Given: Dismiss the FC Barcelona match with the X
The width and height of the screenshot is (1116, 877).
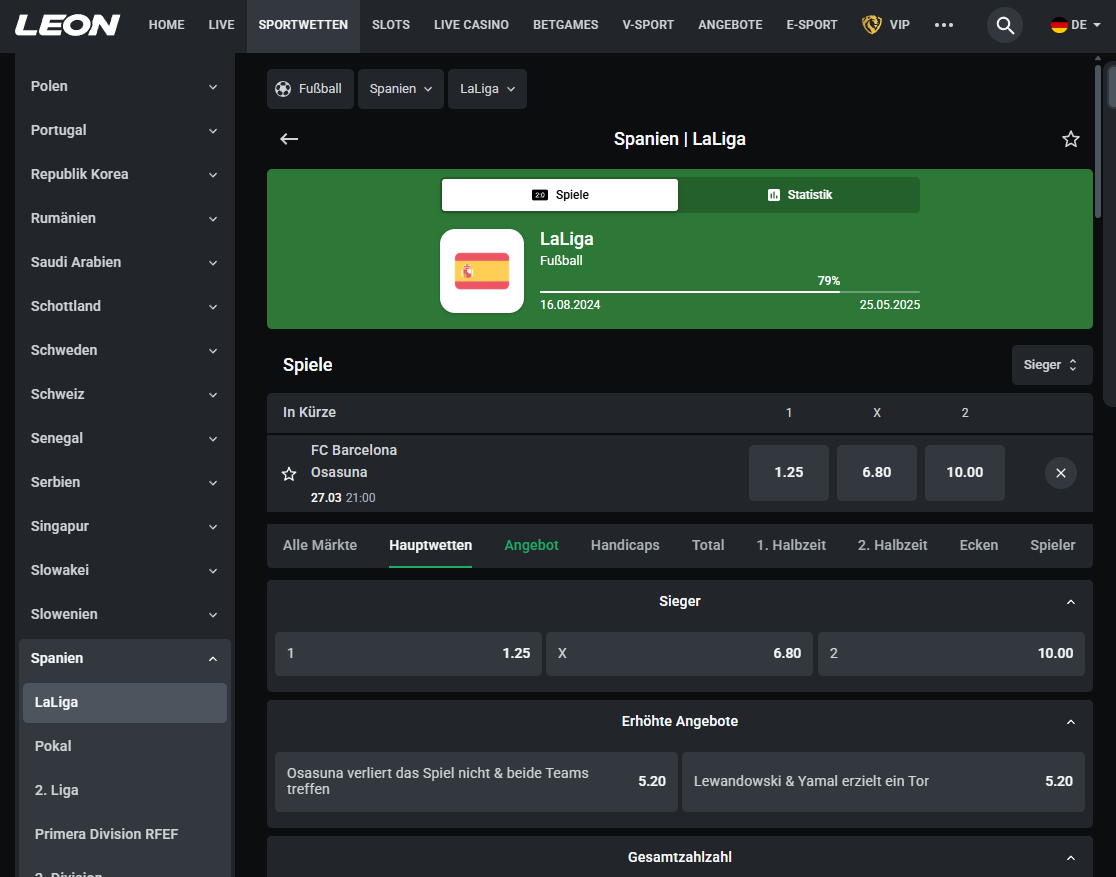Looking at the screenshot, I should tap(1060, 473).
